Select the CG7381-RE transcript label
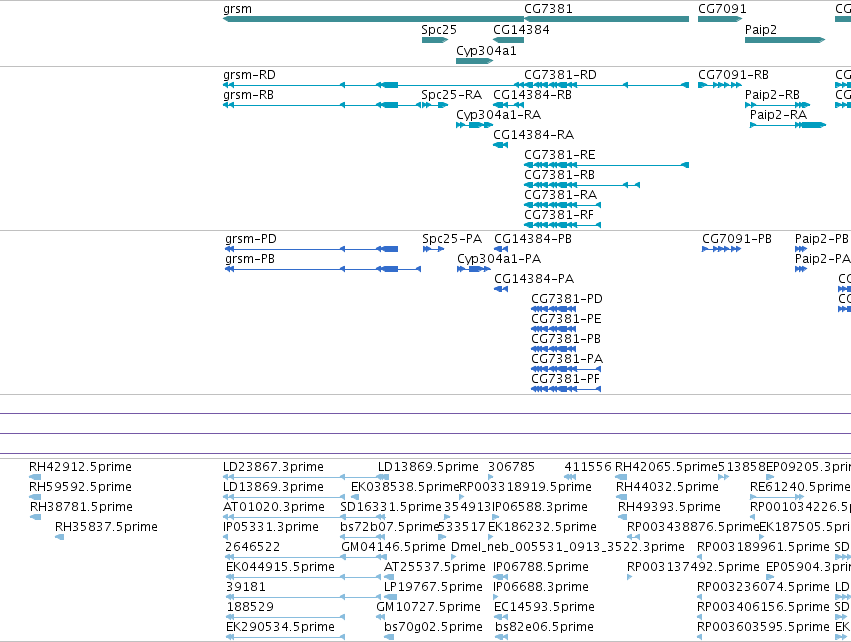The image size is (851, 642). (x=560, y=155)
